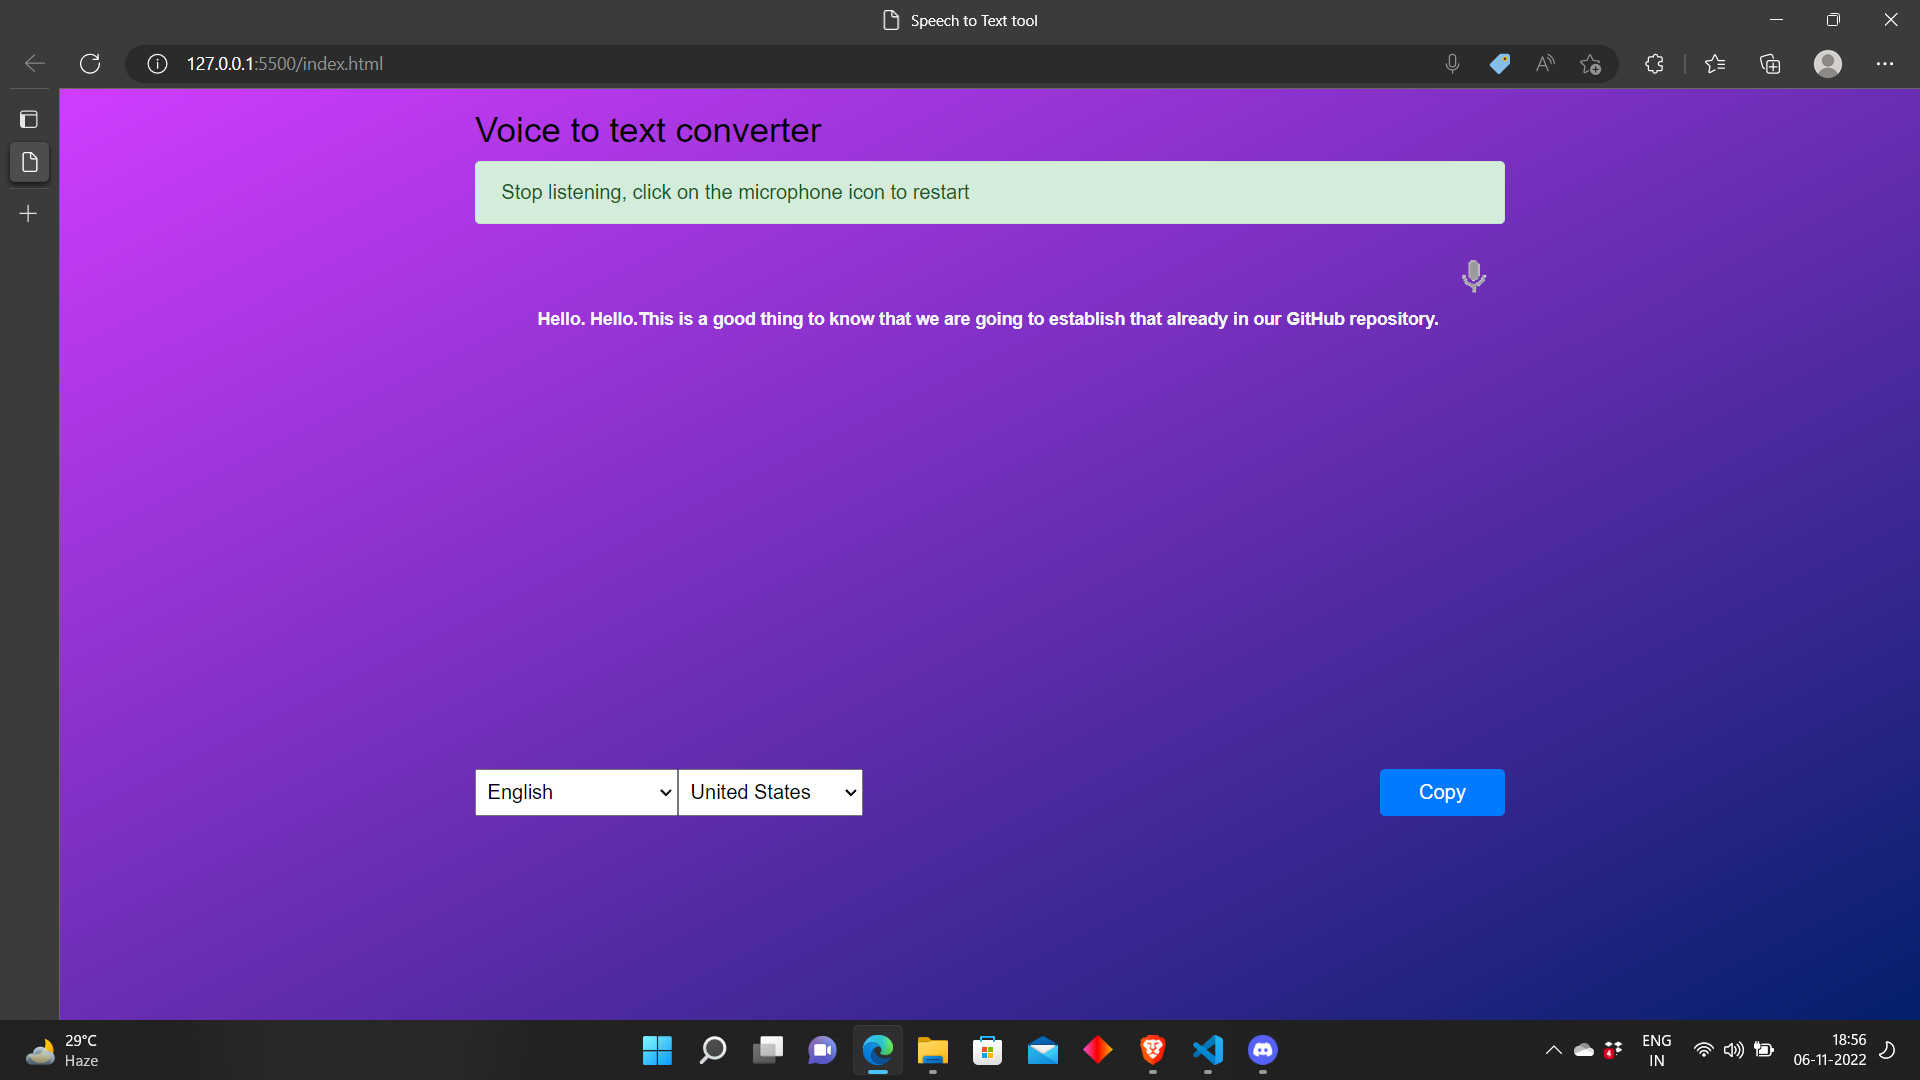Click the microphone icon to restart listening
The width and height of the screenshot is (1920, 1080).
[x=1473, y=275]
